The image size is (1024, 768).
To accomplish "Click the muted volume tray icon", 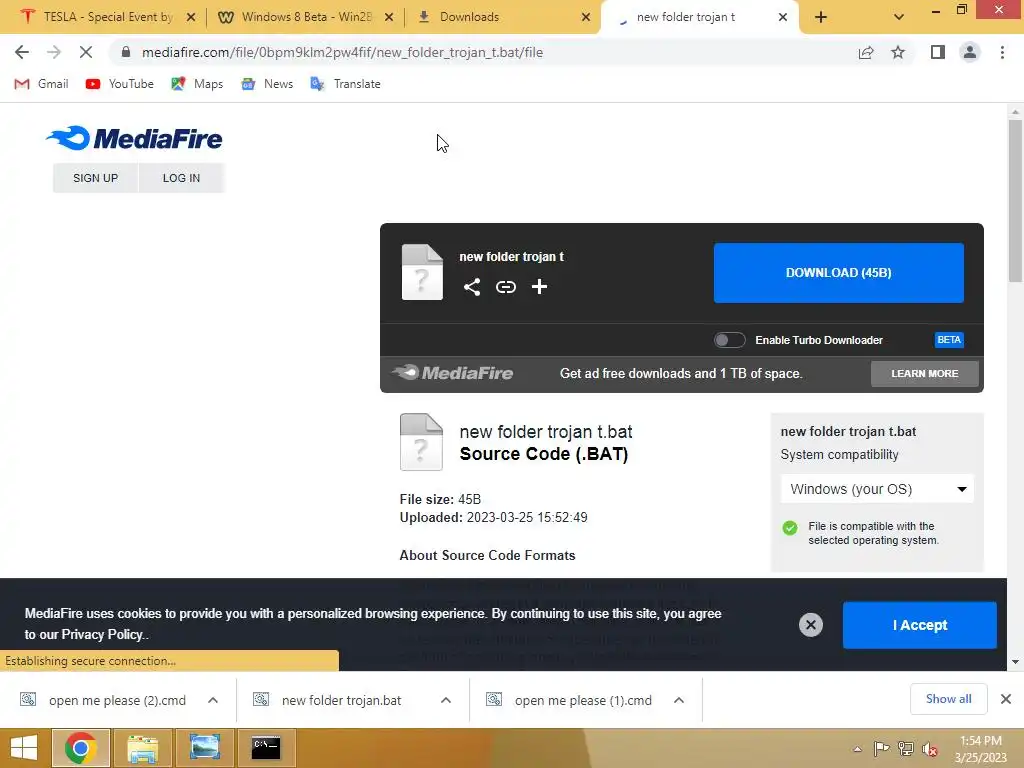I will point(930,749).
